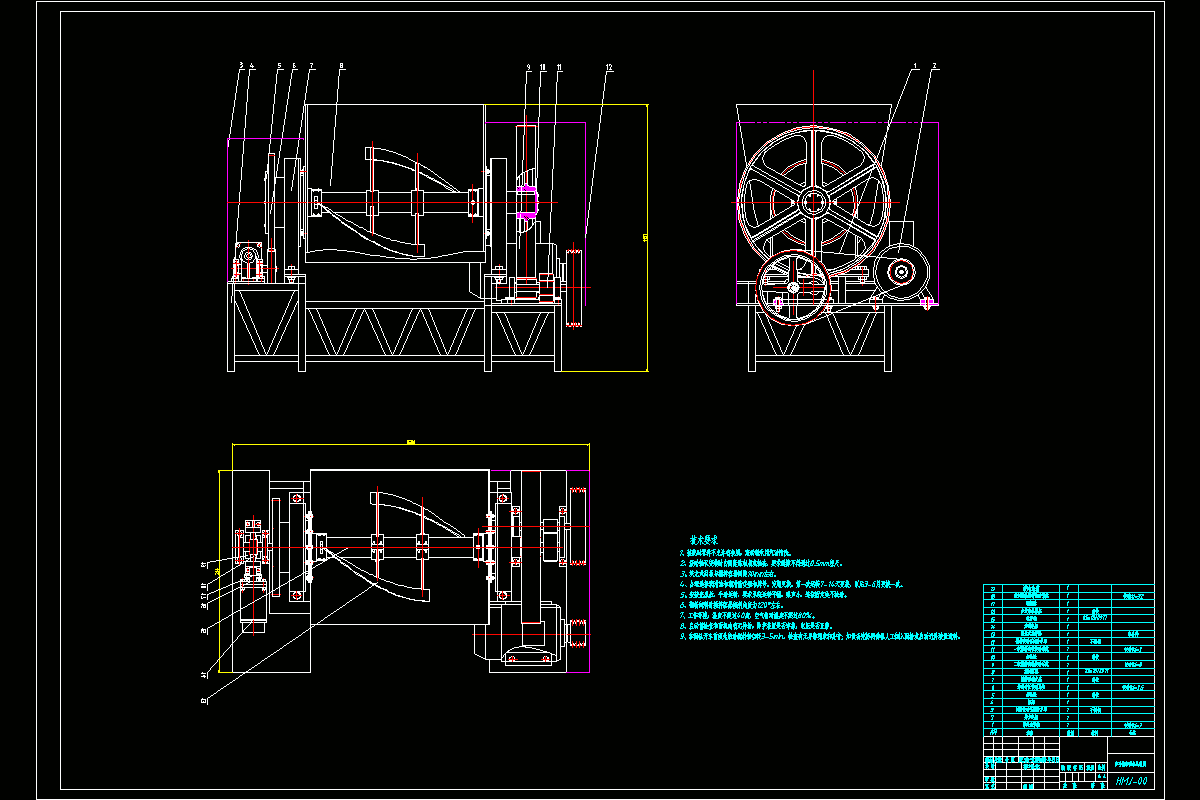This screenshot has height=800, width=1200.
Task: Pick the red-hatched belt pulley in front view
Action: click(x=574, y=289)
